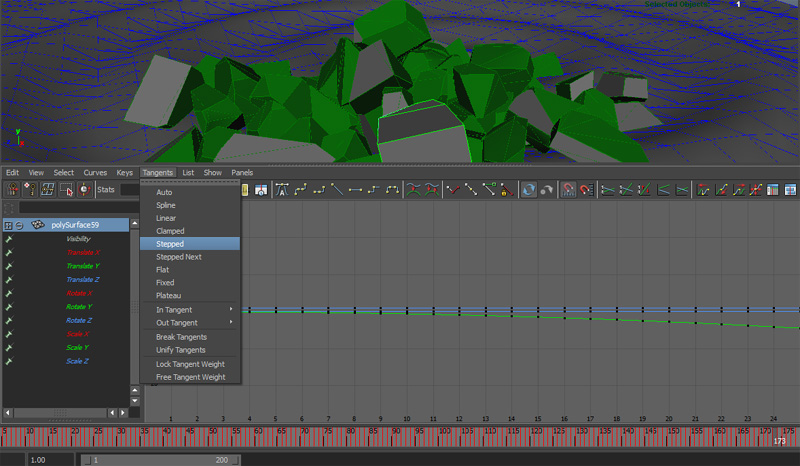The image size is (800, 466).
Task: Collapse the polySurface59 node in outliner
Action: click(19, 225)
